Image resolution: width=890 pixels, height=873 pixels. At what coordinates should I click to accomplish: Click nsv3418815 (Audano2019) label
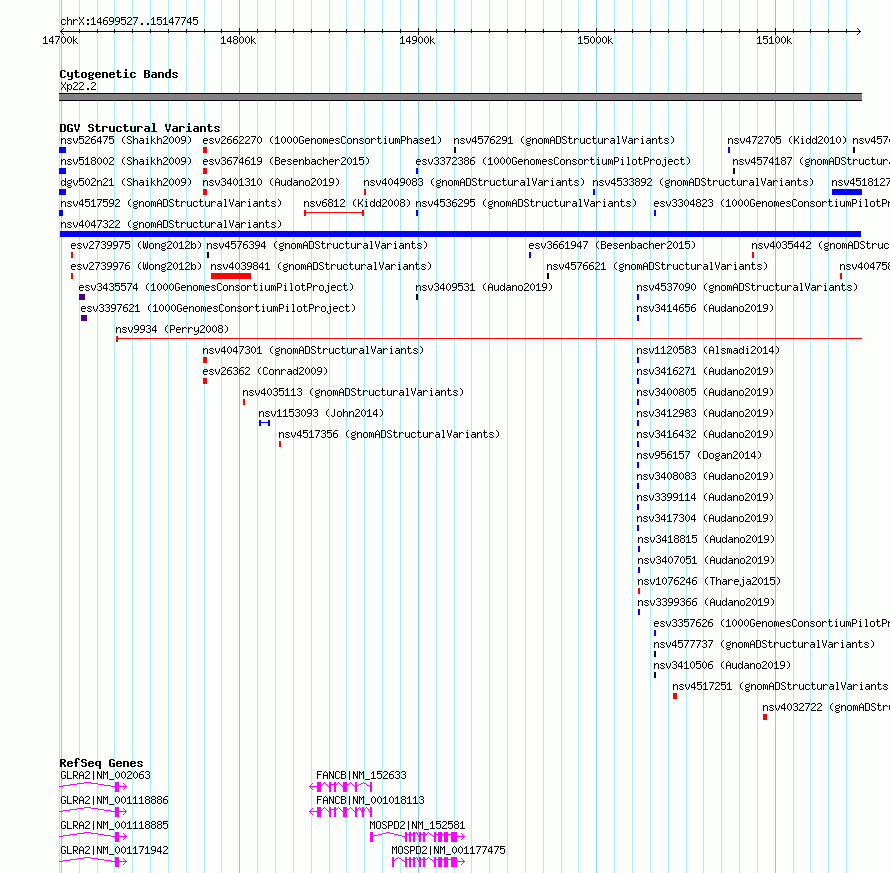pos(706,539)
